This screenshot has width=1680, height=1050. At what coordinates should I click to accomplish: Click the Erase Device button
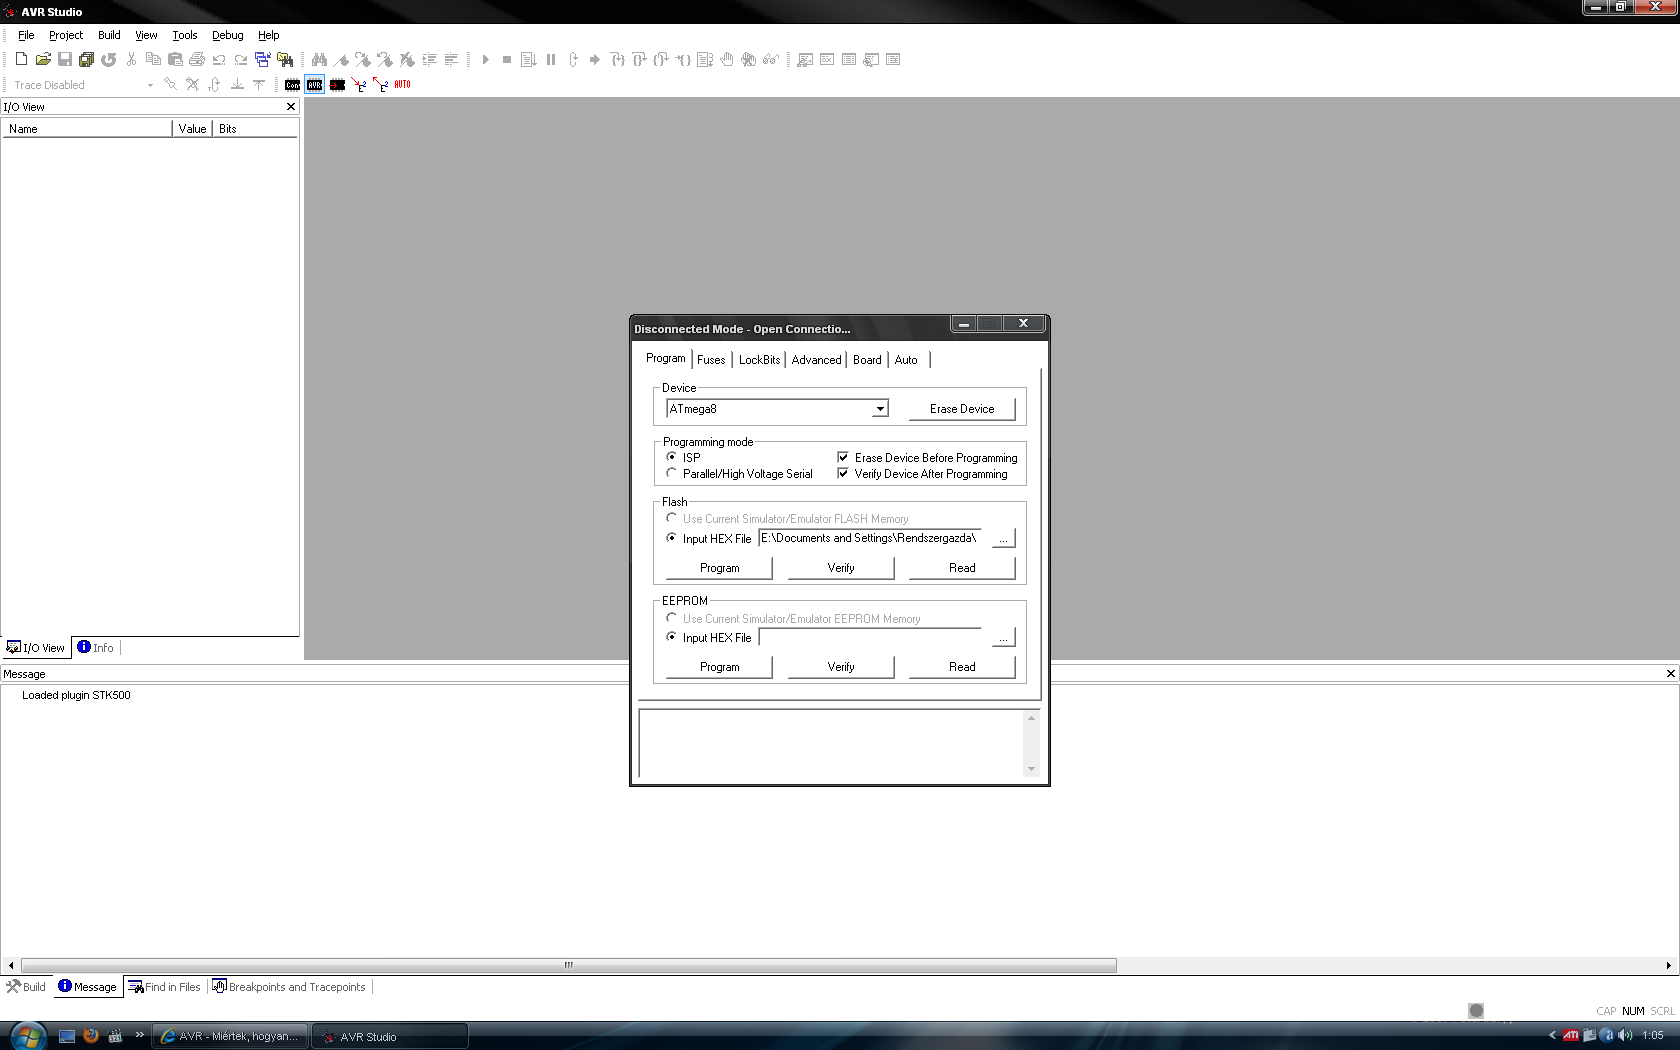pos(962,409)
